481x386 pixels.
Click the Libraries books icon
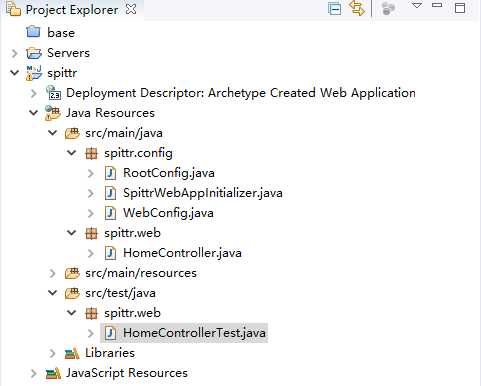point(72,353)
